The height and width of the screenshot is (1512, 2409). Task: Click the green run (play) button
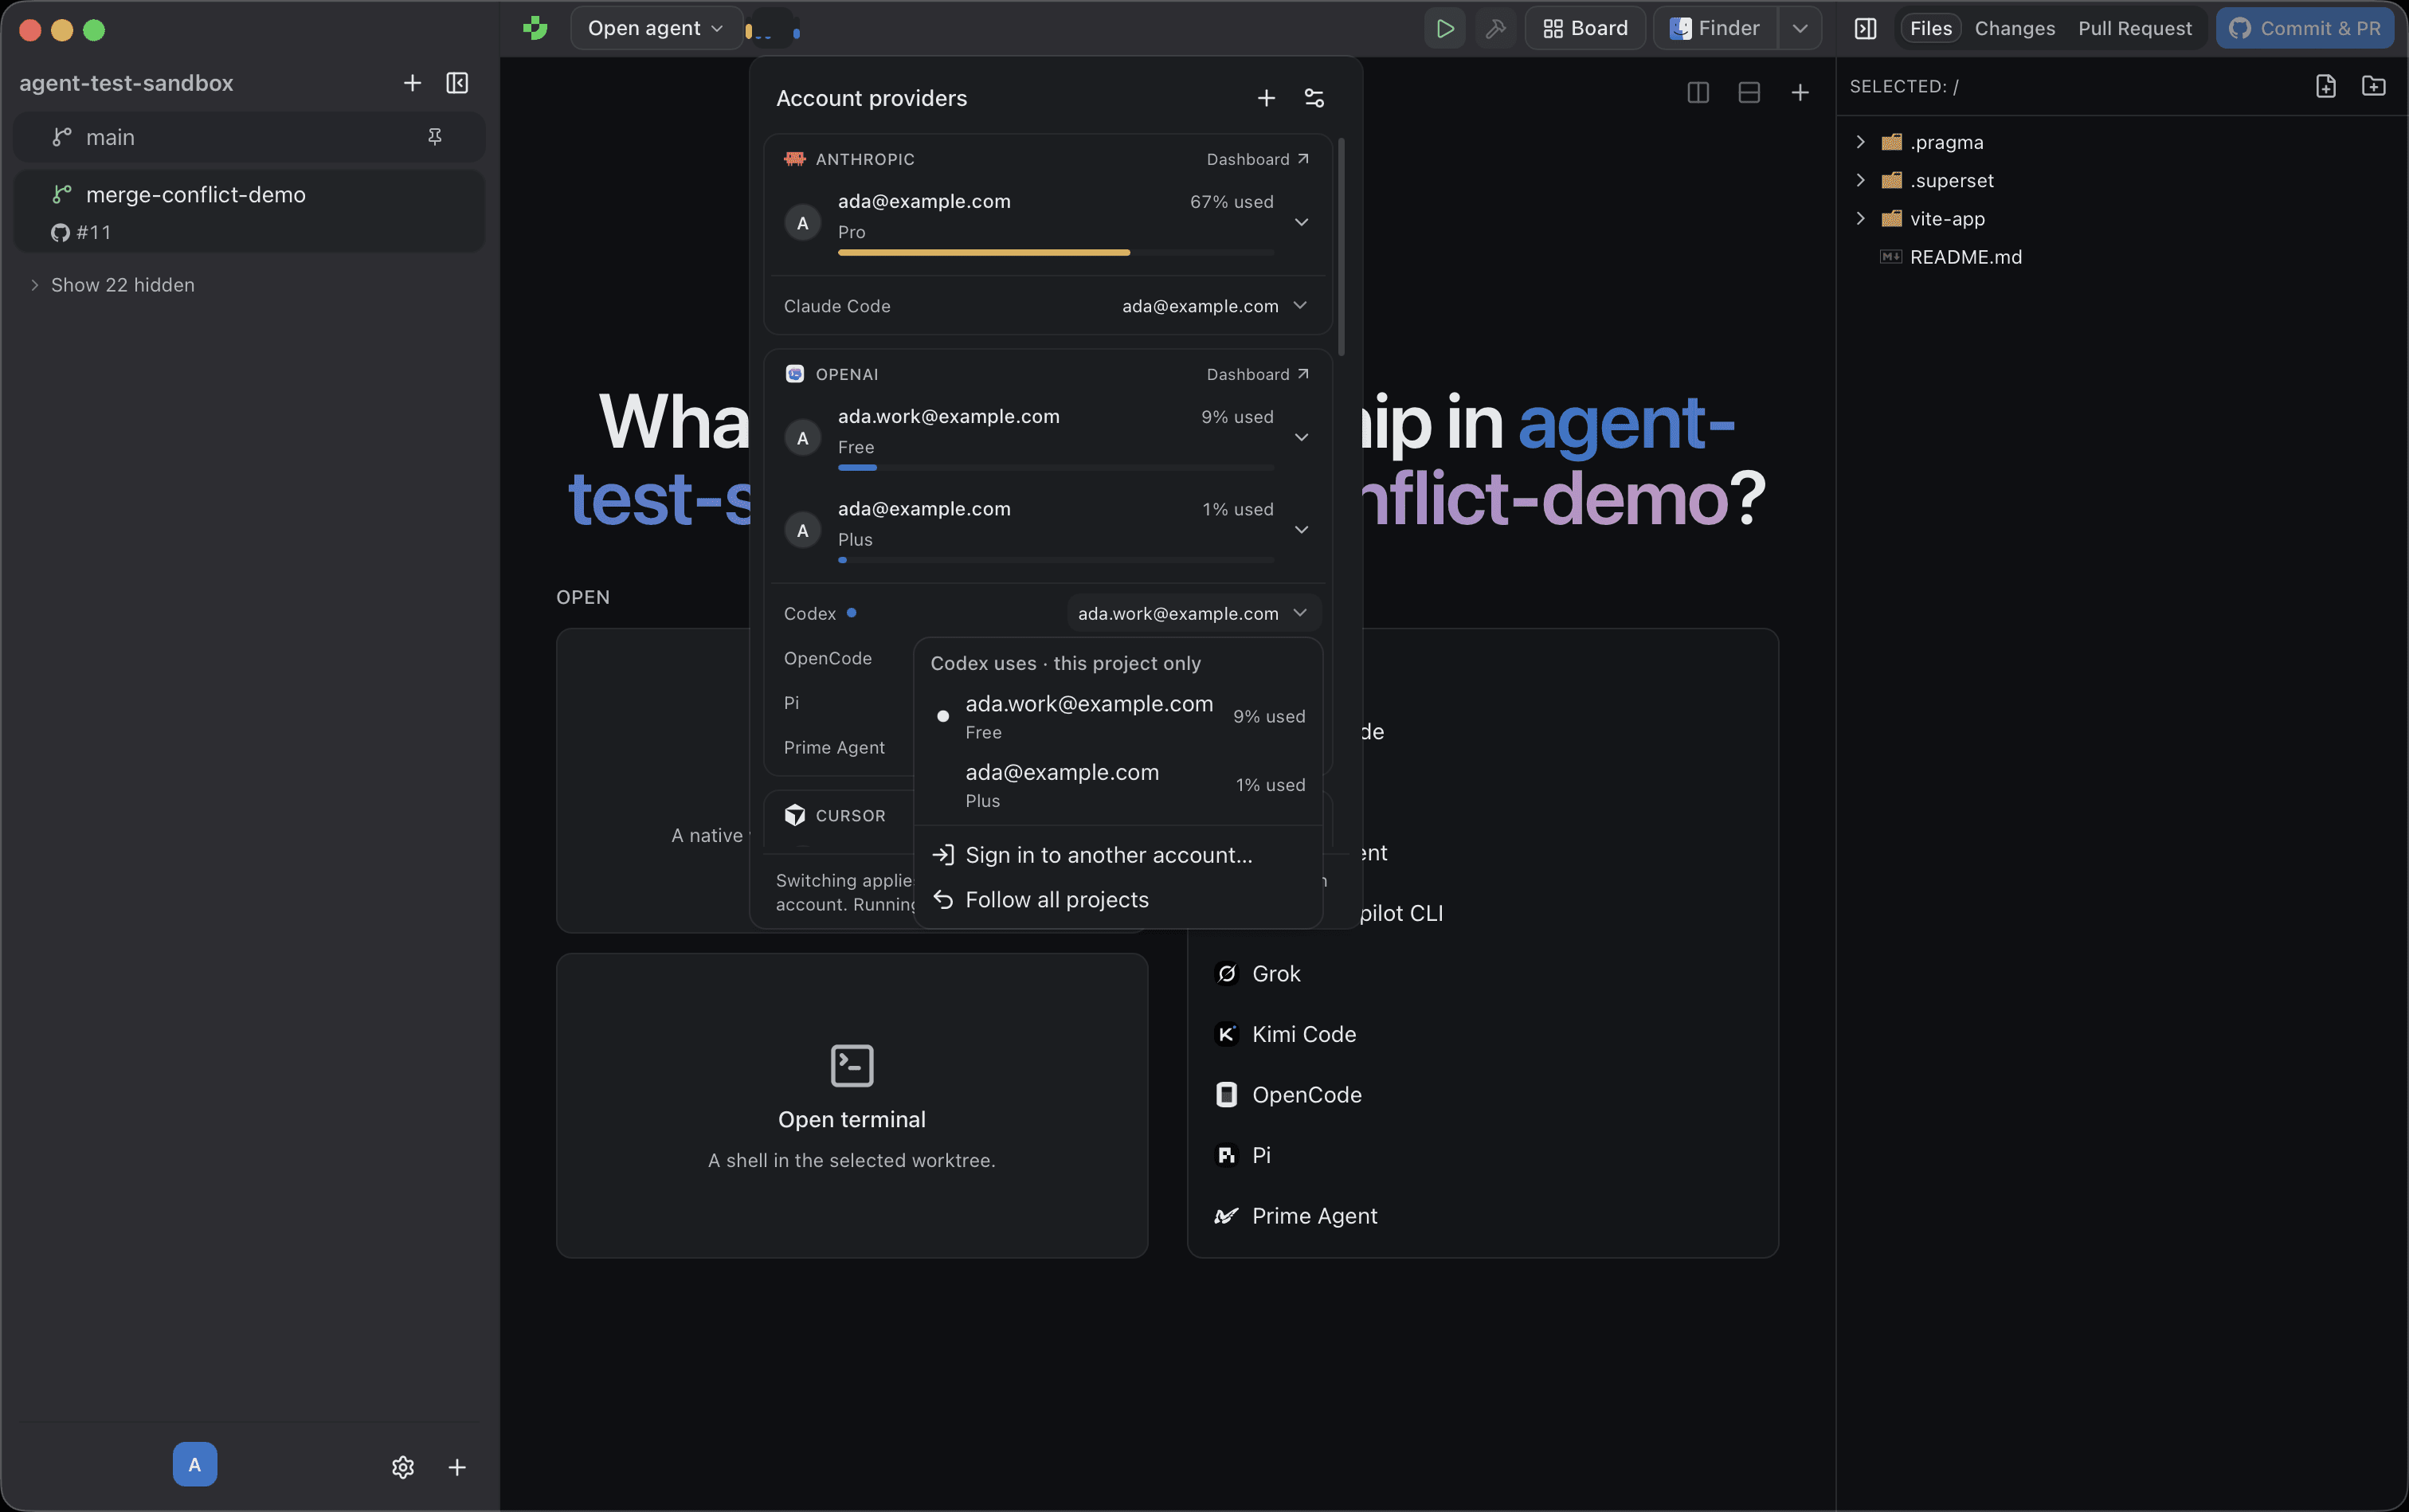[1444, 28]
